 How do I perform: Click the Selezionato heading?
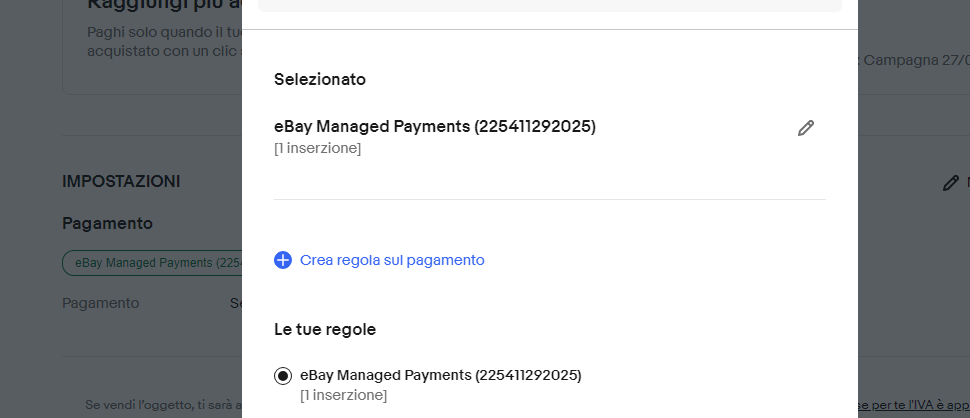(320, 80)
